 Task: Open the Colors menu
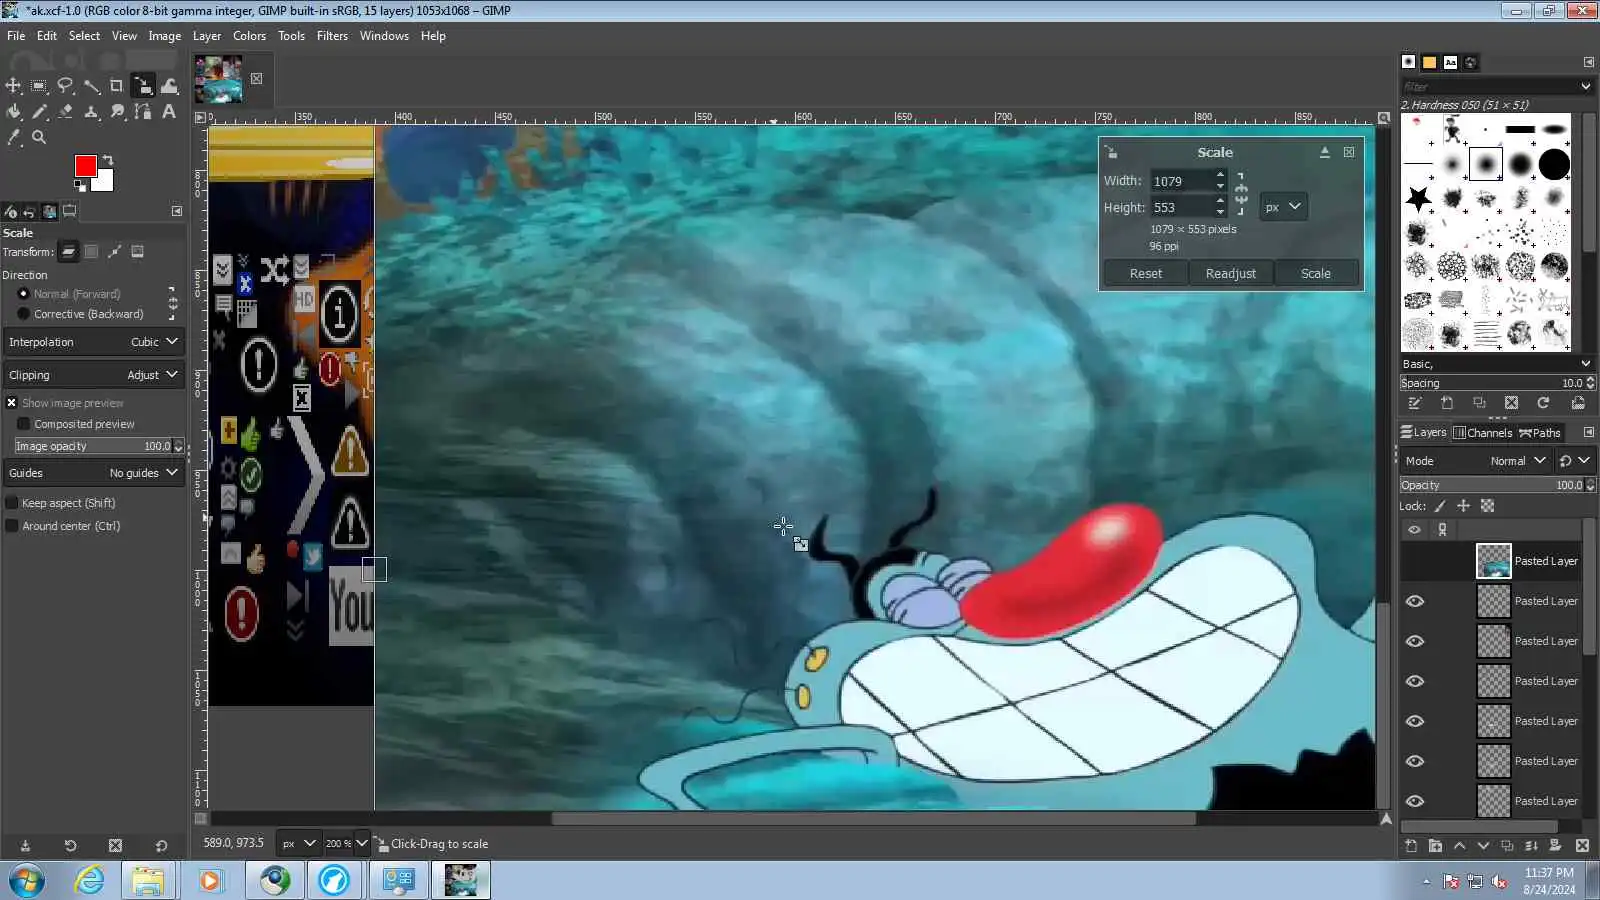pos(249,36)
